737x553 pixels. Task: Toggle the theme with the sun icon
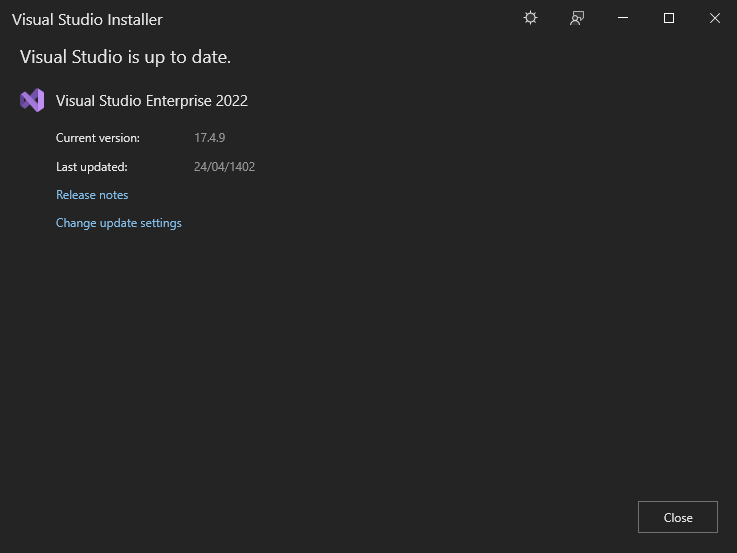point(530,18)
